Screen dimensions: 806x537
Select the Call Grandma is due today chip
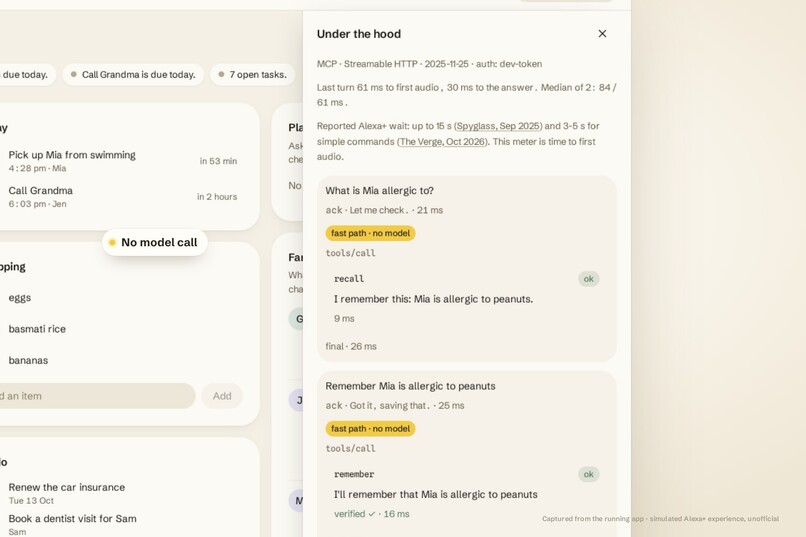click(133, 75)
